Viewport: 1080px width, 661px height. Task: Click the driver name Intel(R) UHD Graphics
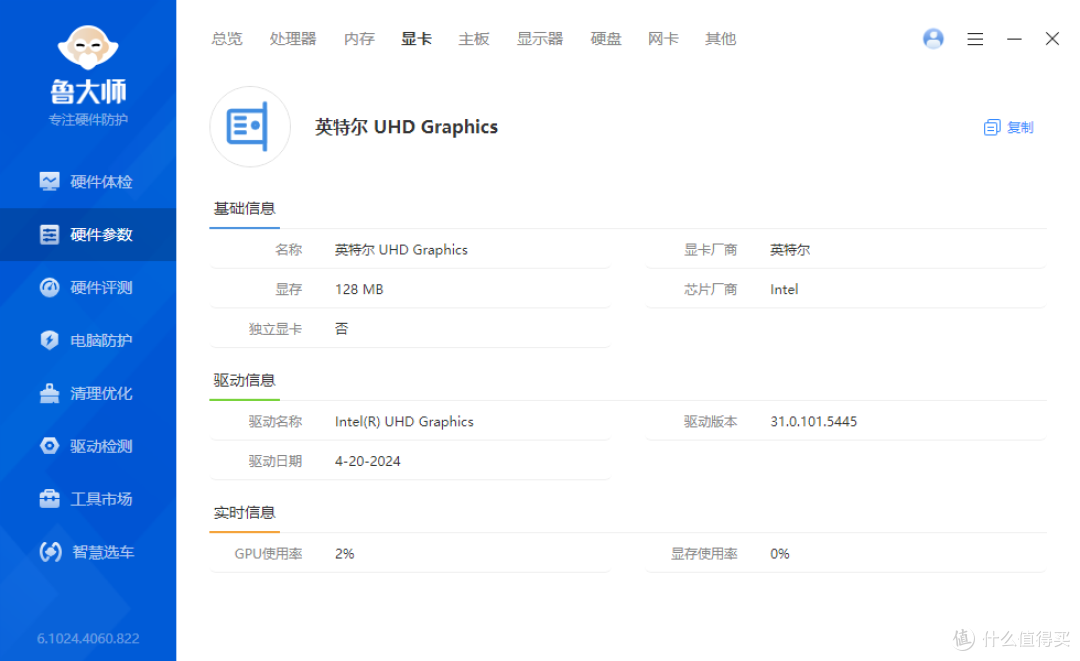404,422
